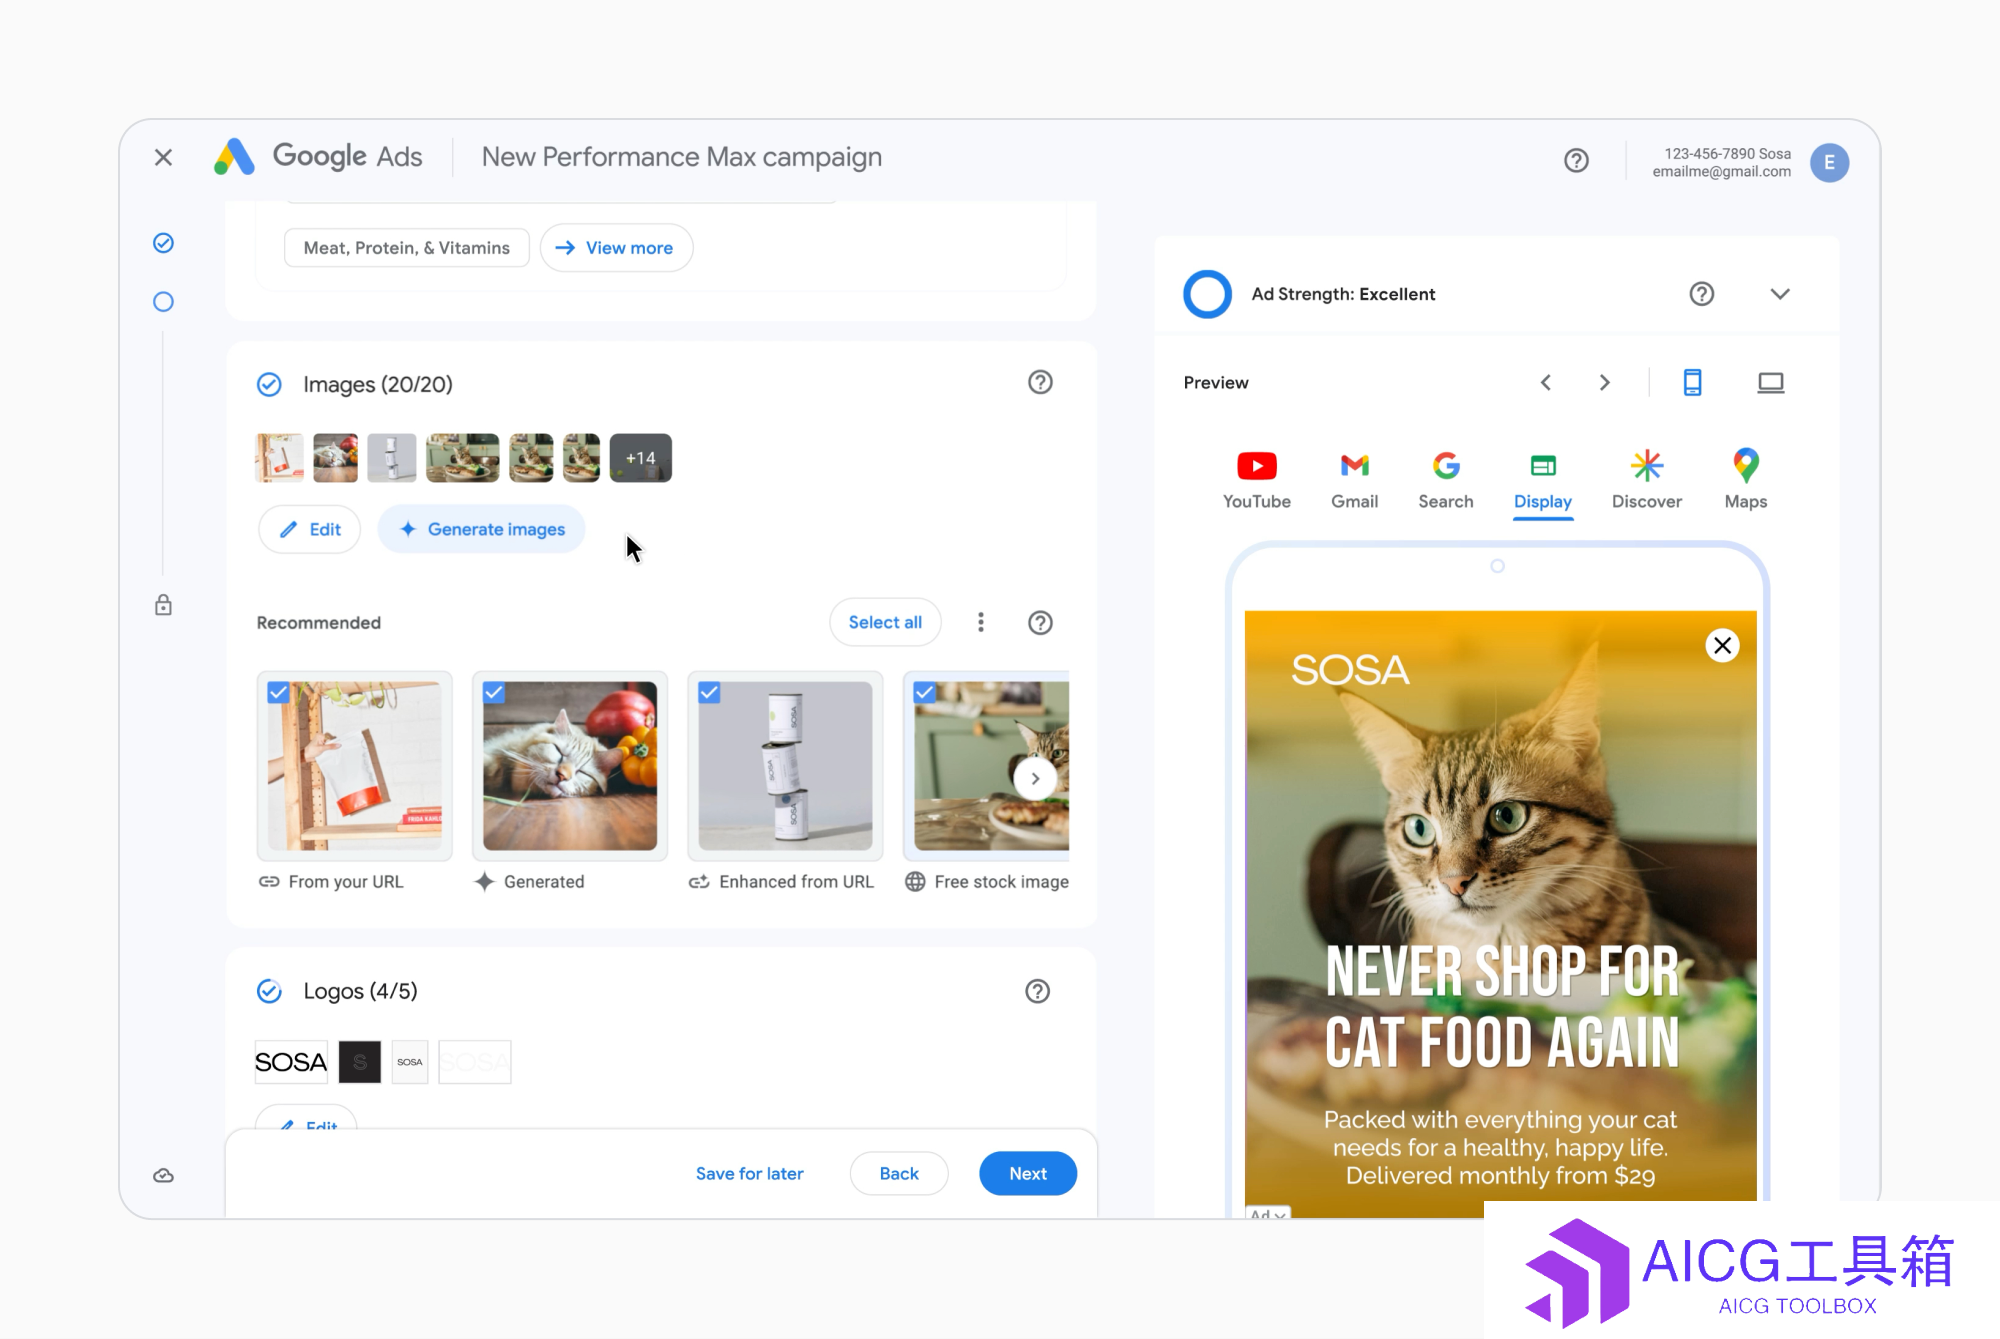
Task: Open the grey cans thumbnail in selected images
Action: click(392, 458)
